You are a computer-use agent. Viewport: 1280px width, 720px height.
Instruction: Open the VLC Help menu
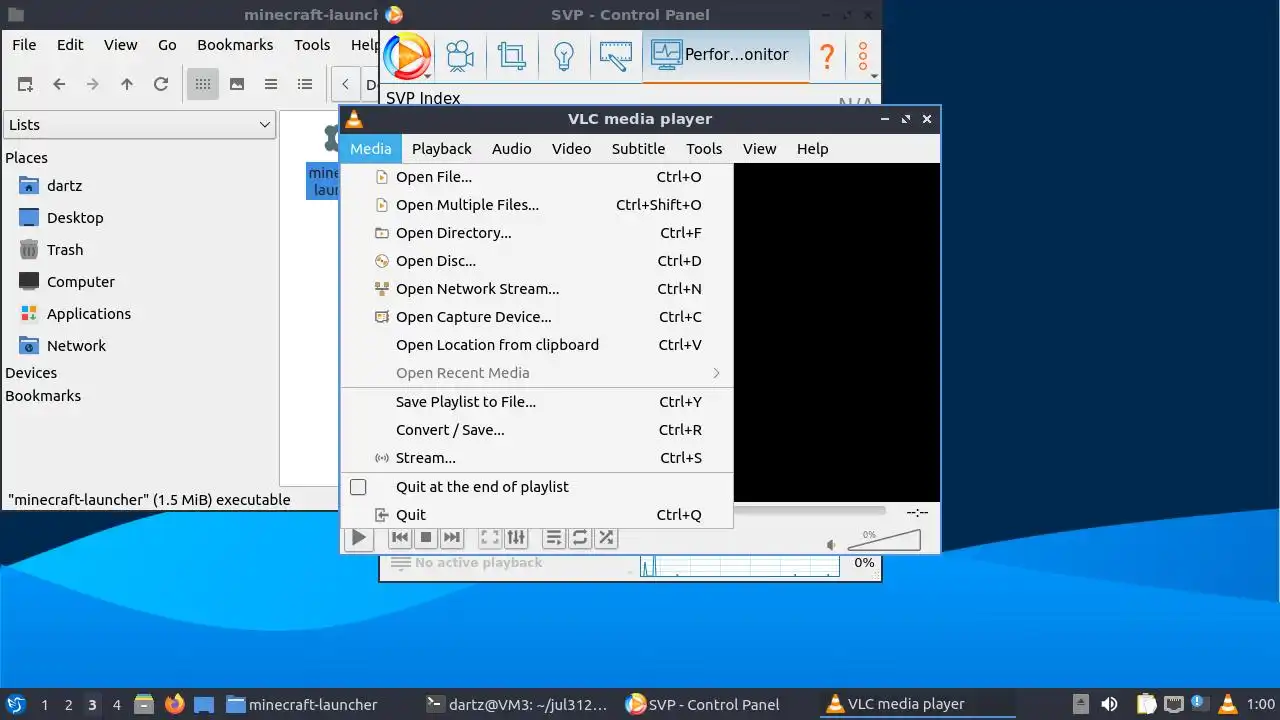point(812,148)
